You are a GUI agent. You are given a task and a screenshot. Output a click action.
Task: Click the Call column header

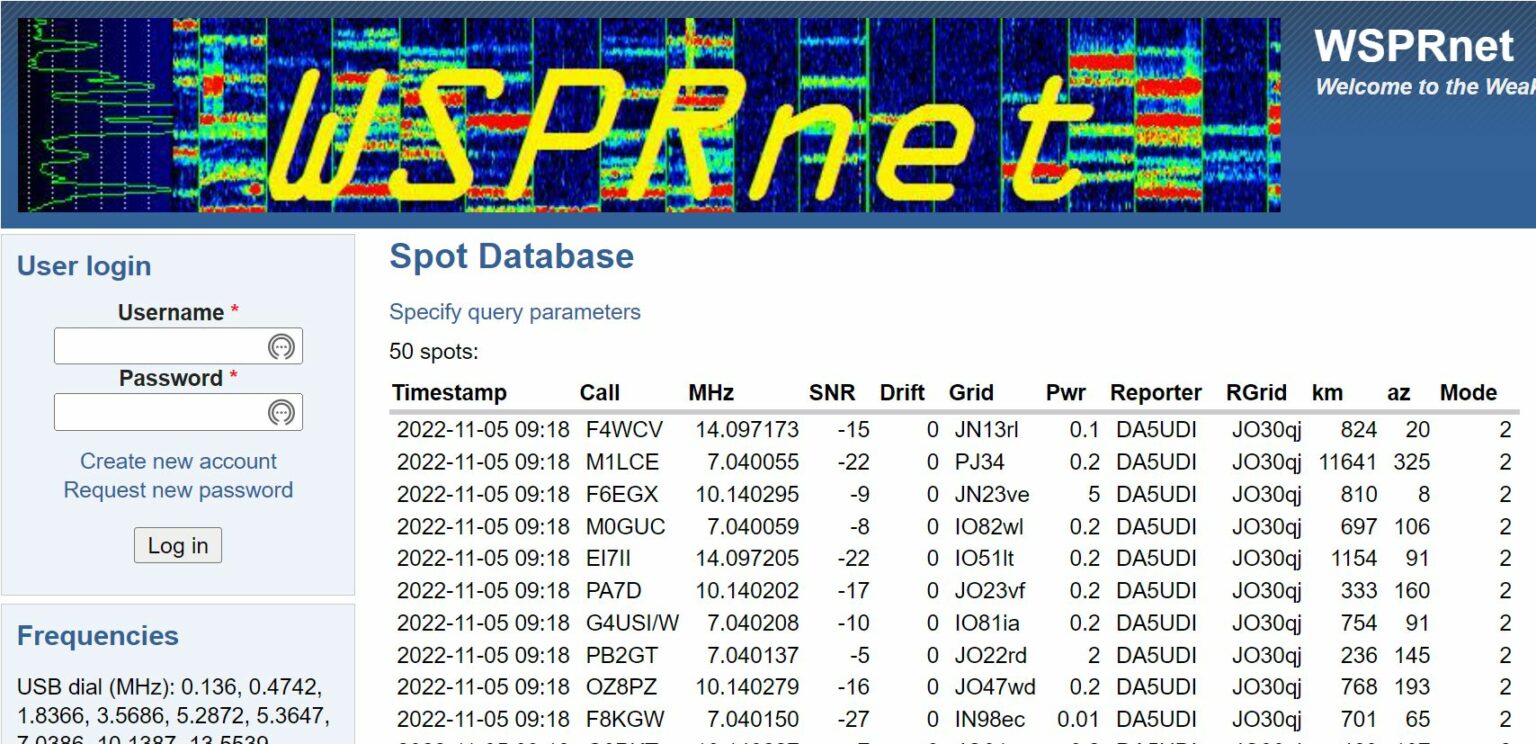(x=599, y=392)
